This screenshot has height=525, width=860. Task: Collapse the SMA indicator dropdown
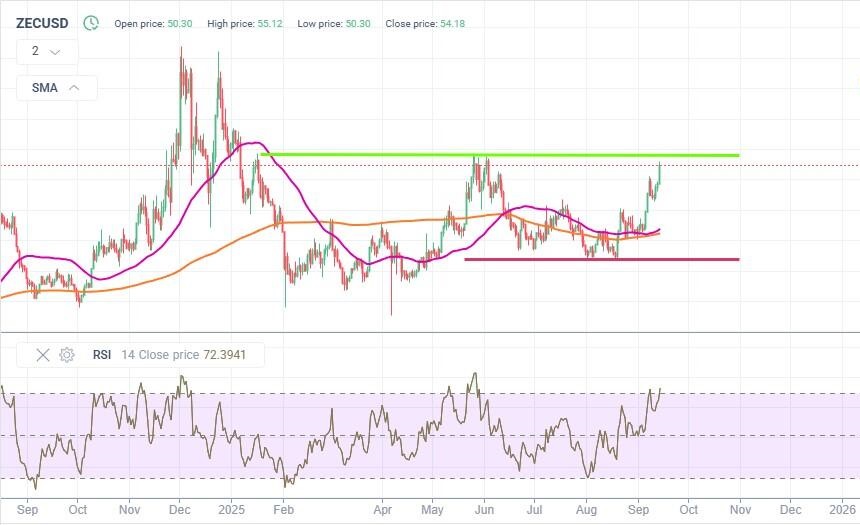coord(57,88)
